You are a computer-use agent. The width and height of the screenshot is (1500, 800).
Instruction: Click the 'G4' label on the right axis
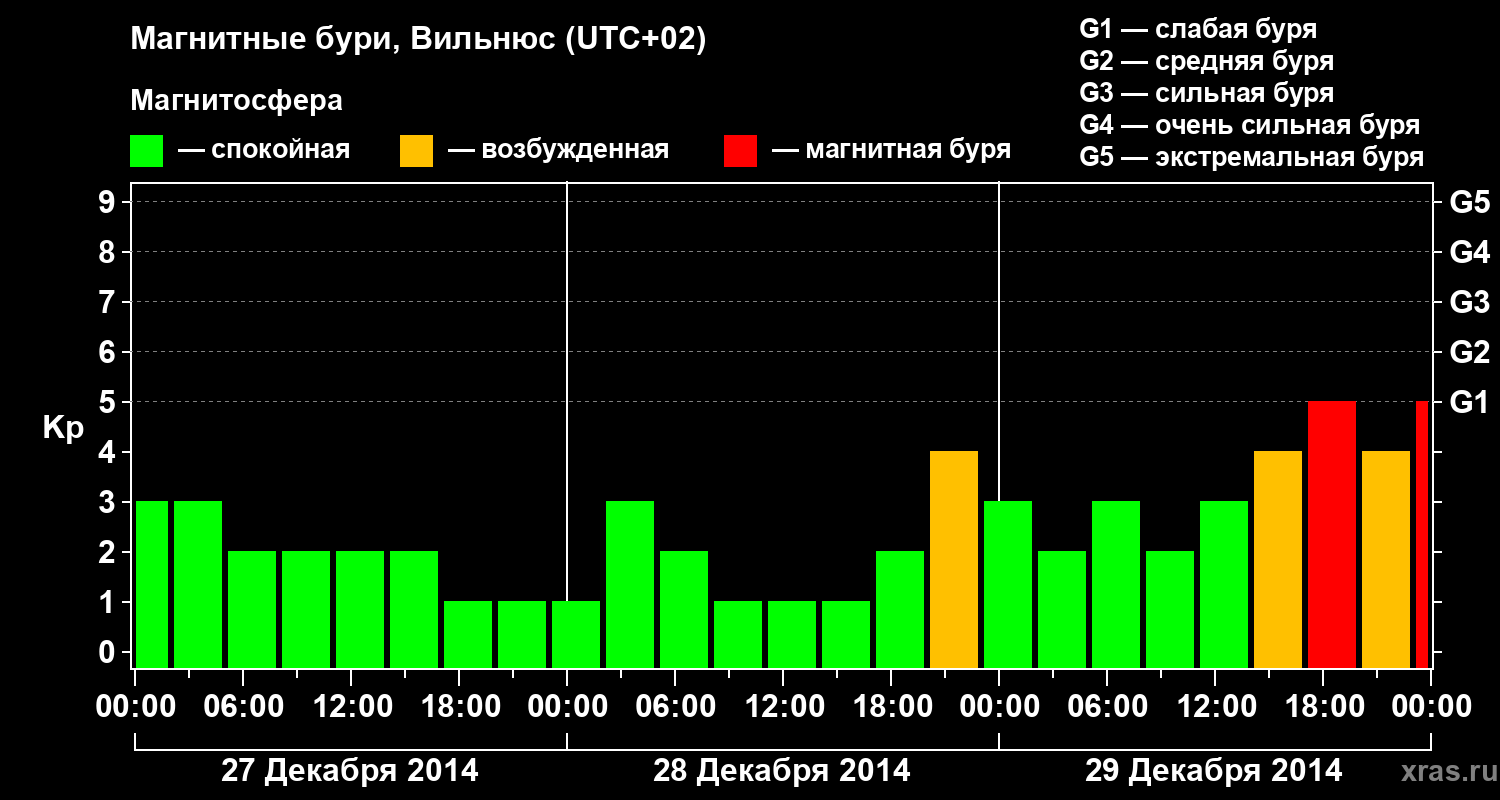(x=1469, y=252)
